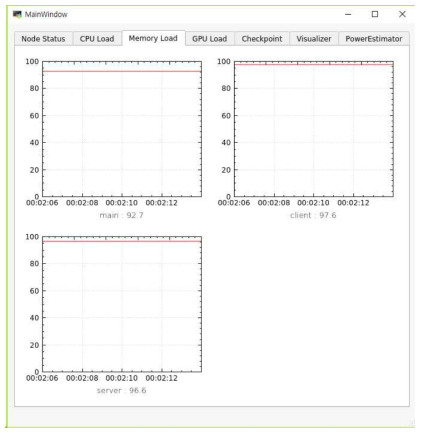The width and height of the screenshot is (424, 434).
Task: Click the MainWindow app icon
Action: pos(17,14)
